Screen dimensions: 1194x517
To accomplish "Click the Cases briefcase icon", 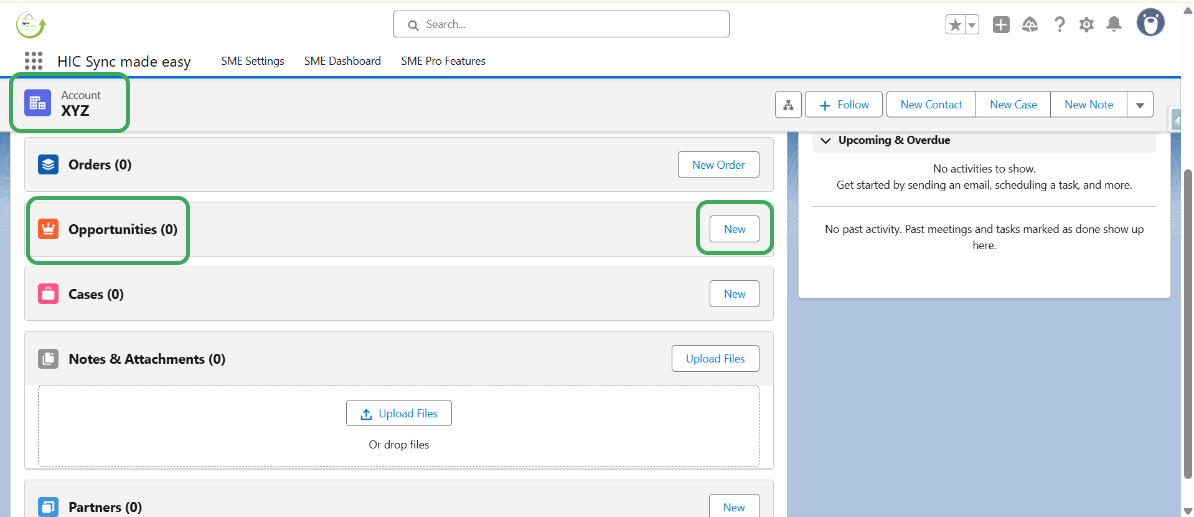I will [48, 294].
